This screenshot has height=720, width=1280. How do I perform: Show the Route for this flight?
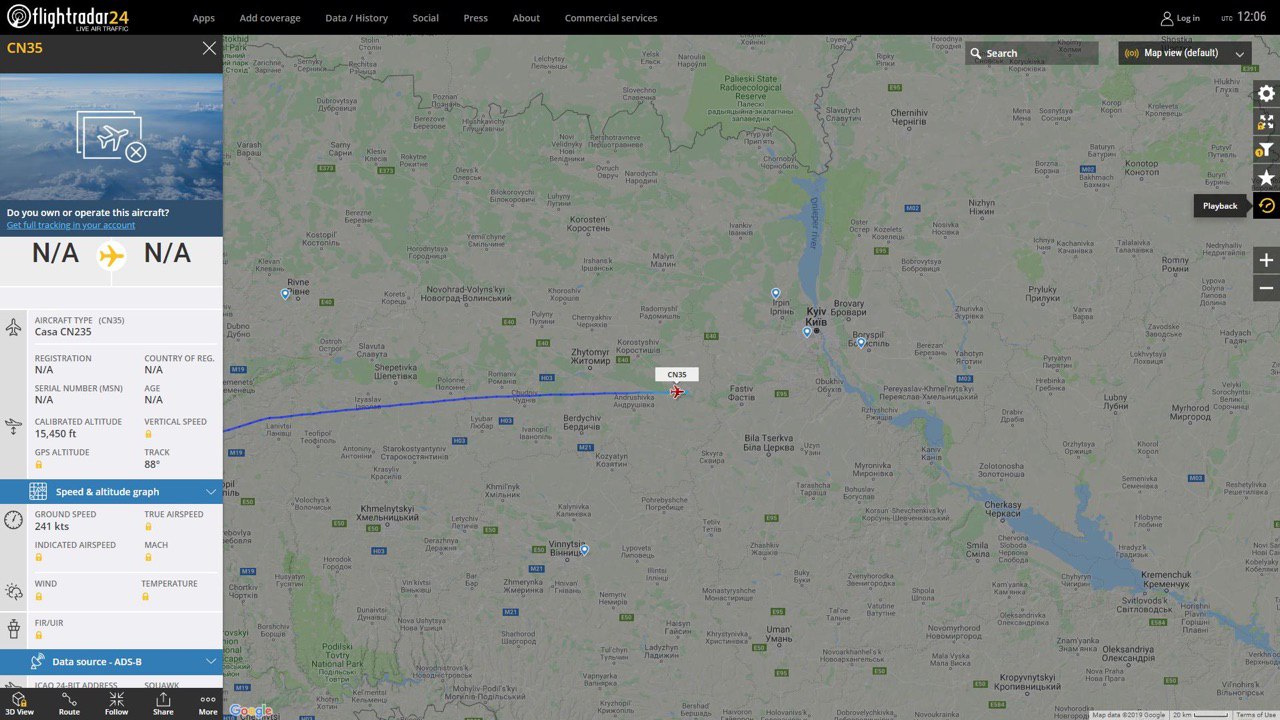(x=69, y=704)
